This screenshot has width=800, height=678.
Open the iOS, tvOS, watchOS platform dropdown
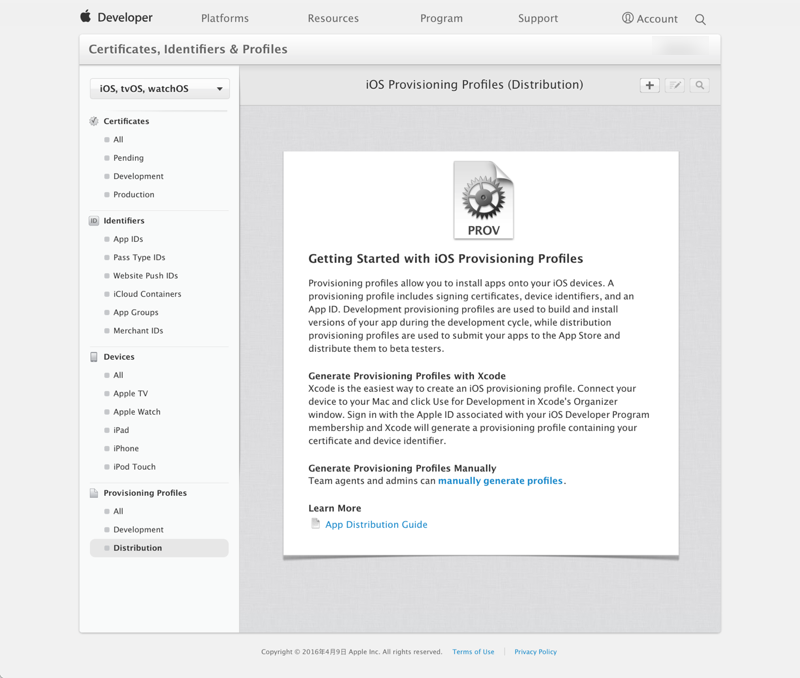(x=160, y=88)
